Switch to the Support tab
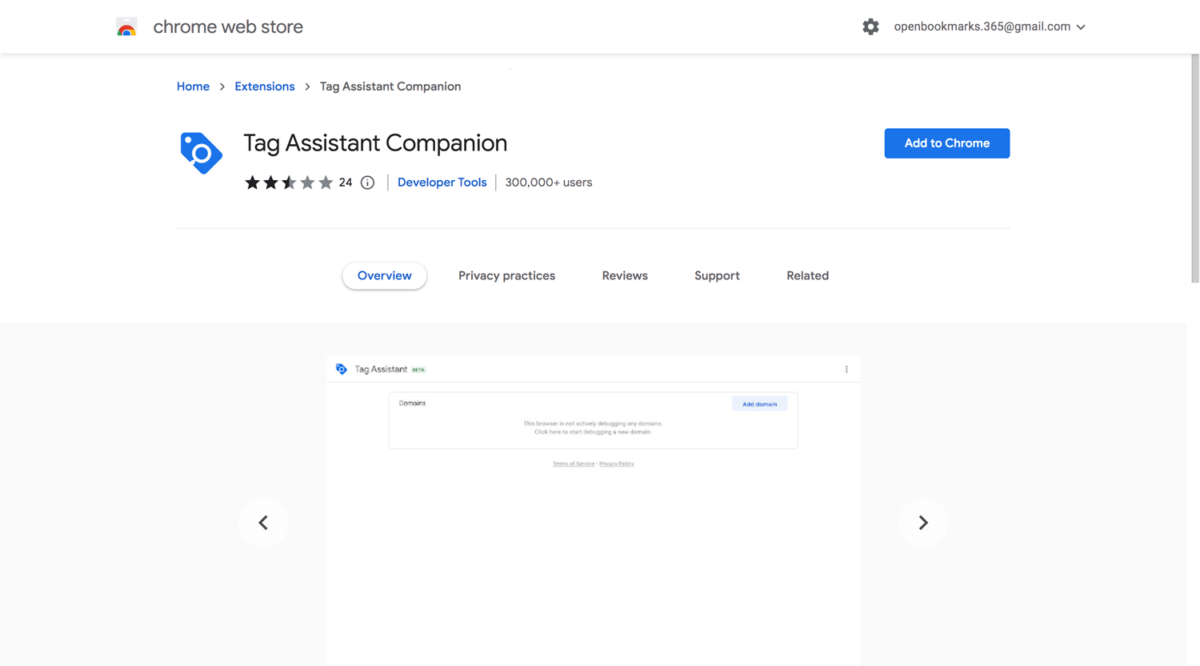 point(717,276)
